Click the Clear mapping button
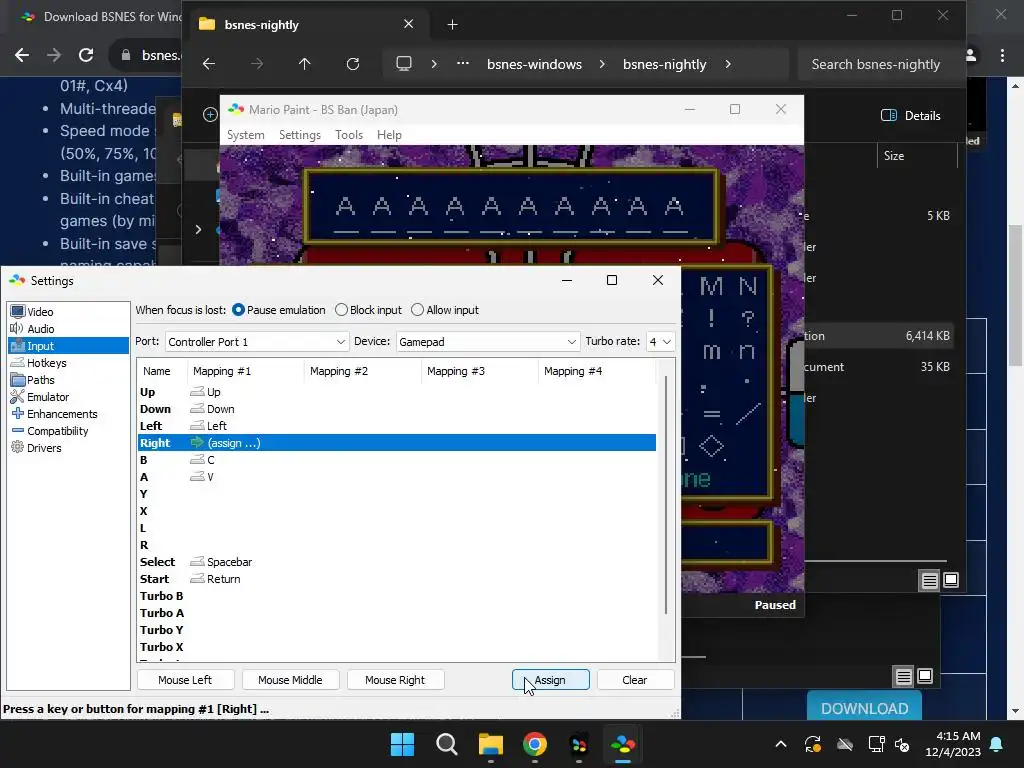1024x768 pixels. click(635, 680)
